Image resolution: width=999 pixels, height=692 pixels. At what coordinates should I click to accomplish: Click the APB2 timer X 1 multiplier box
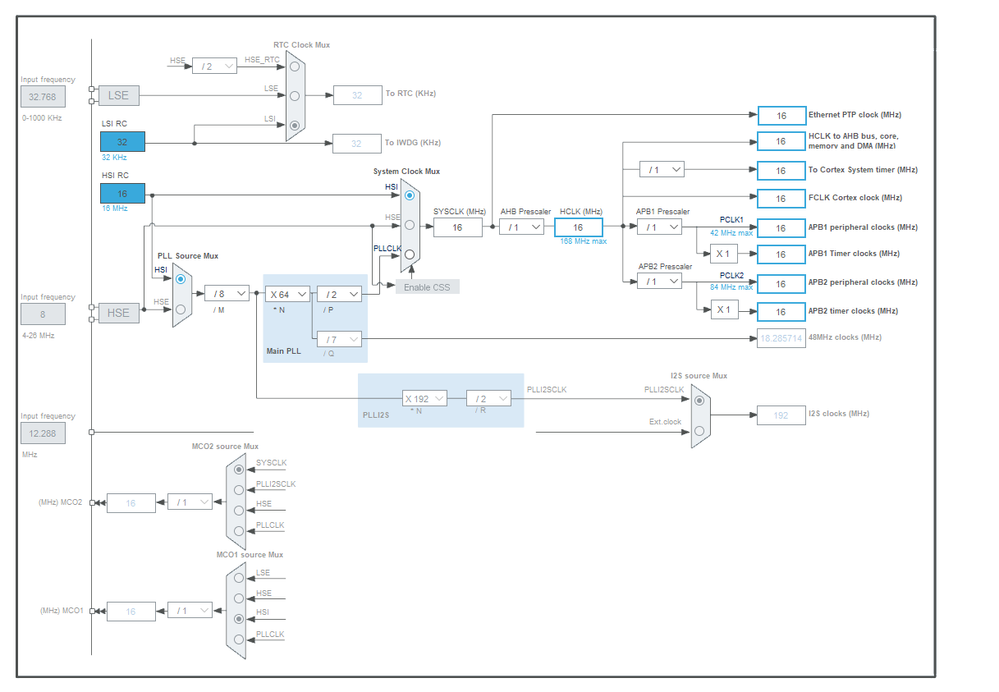pyautogui.click(x=724, y=310)
